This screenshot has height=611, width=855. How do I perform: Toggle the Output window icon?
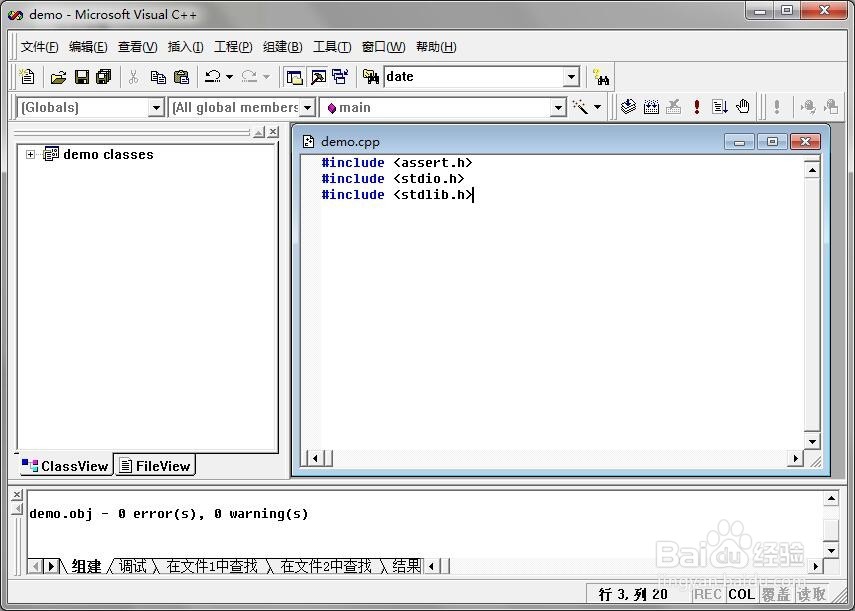coord(318,77)
